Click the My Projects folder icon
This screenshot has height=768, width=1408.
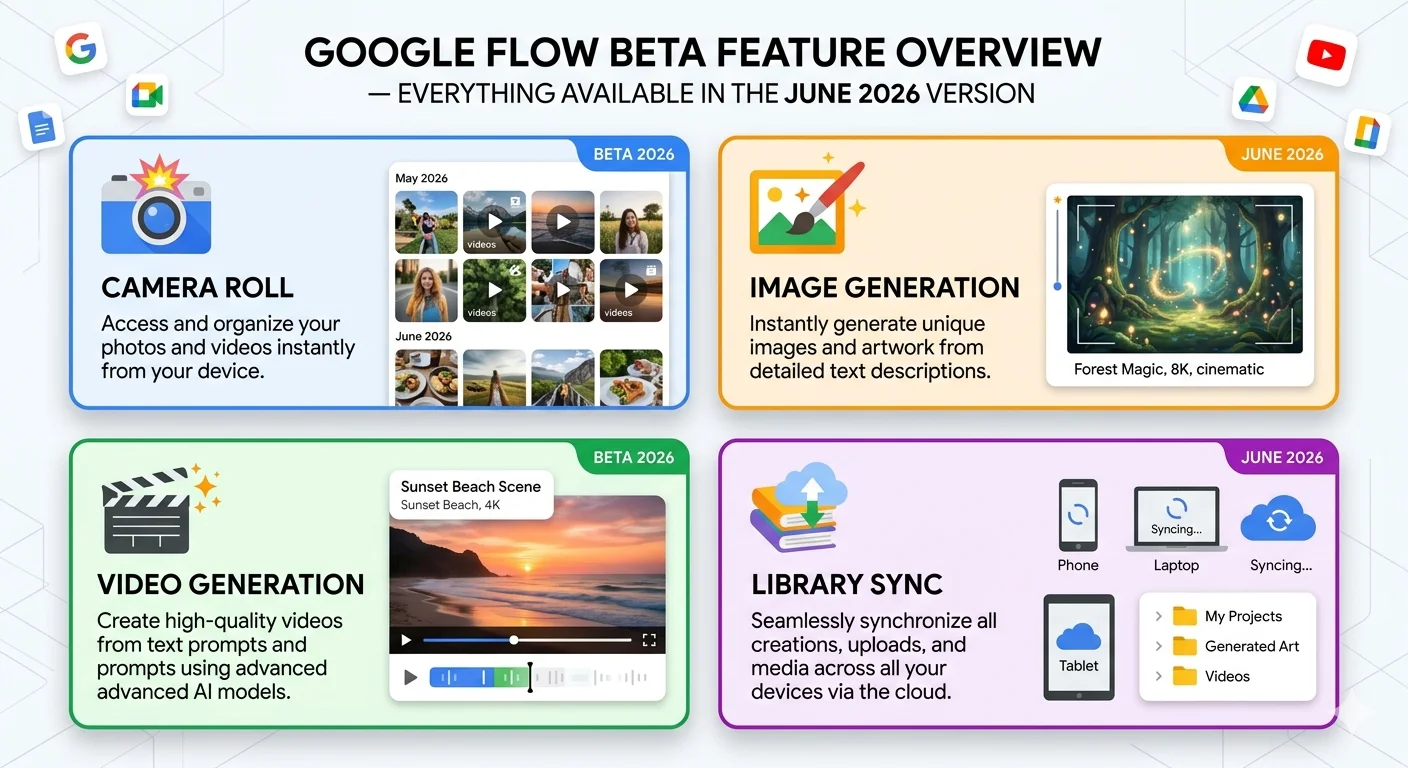tap(1185, 616)
